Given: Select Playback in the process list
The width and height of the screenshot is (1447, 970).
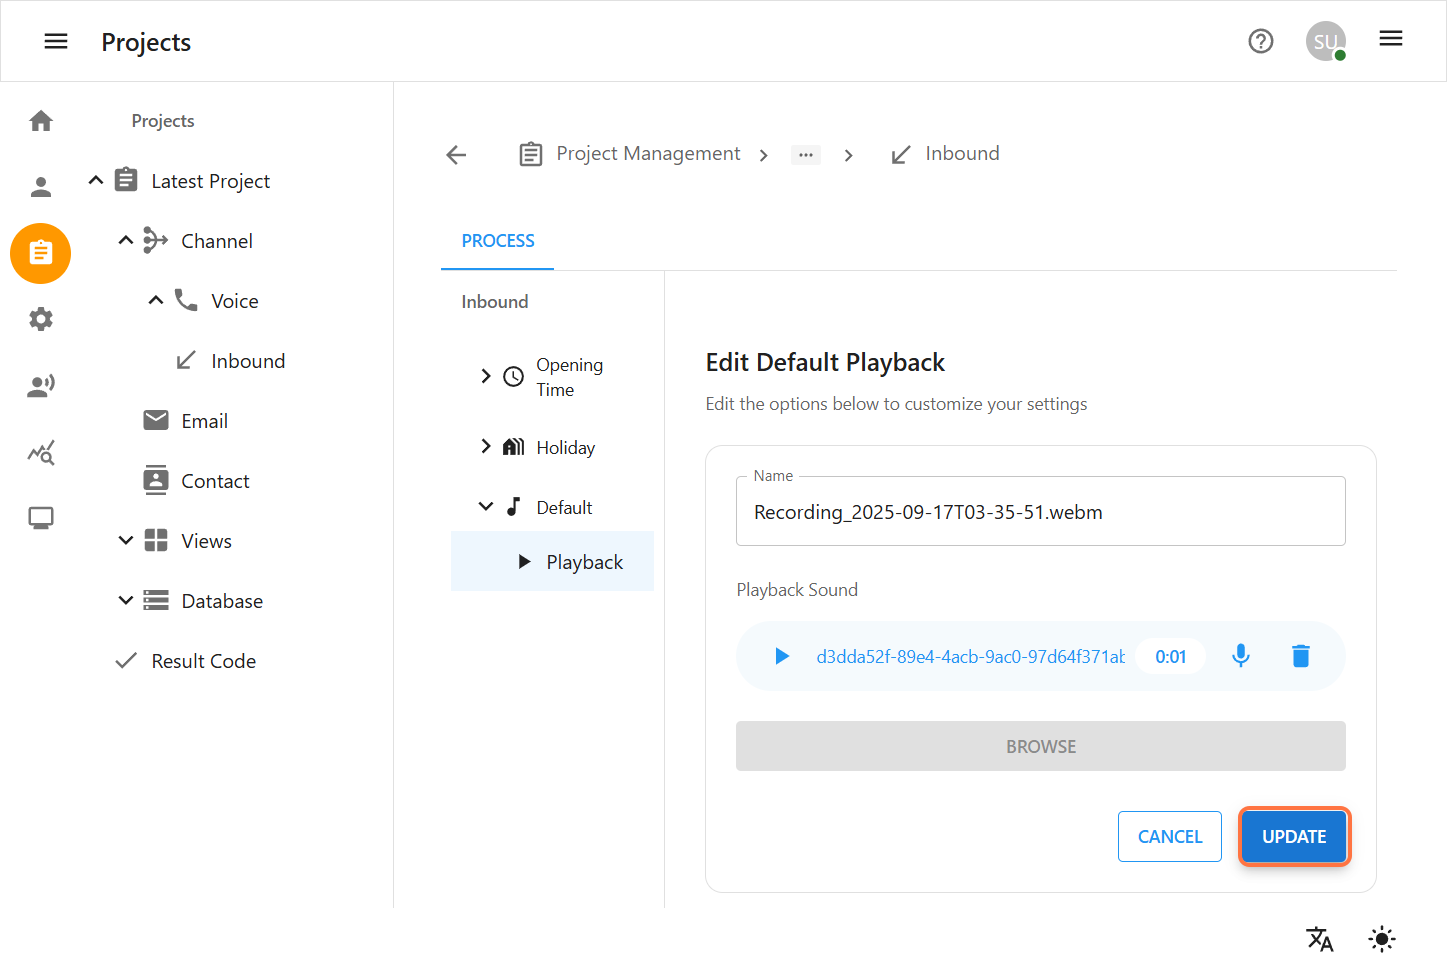Looking at the screenshot, I should click(584, 562).
